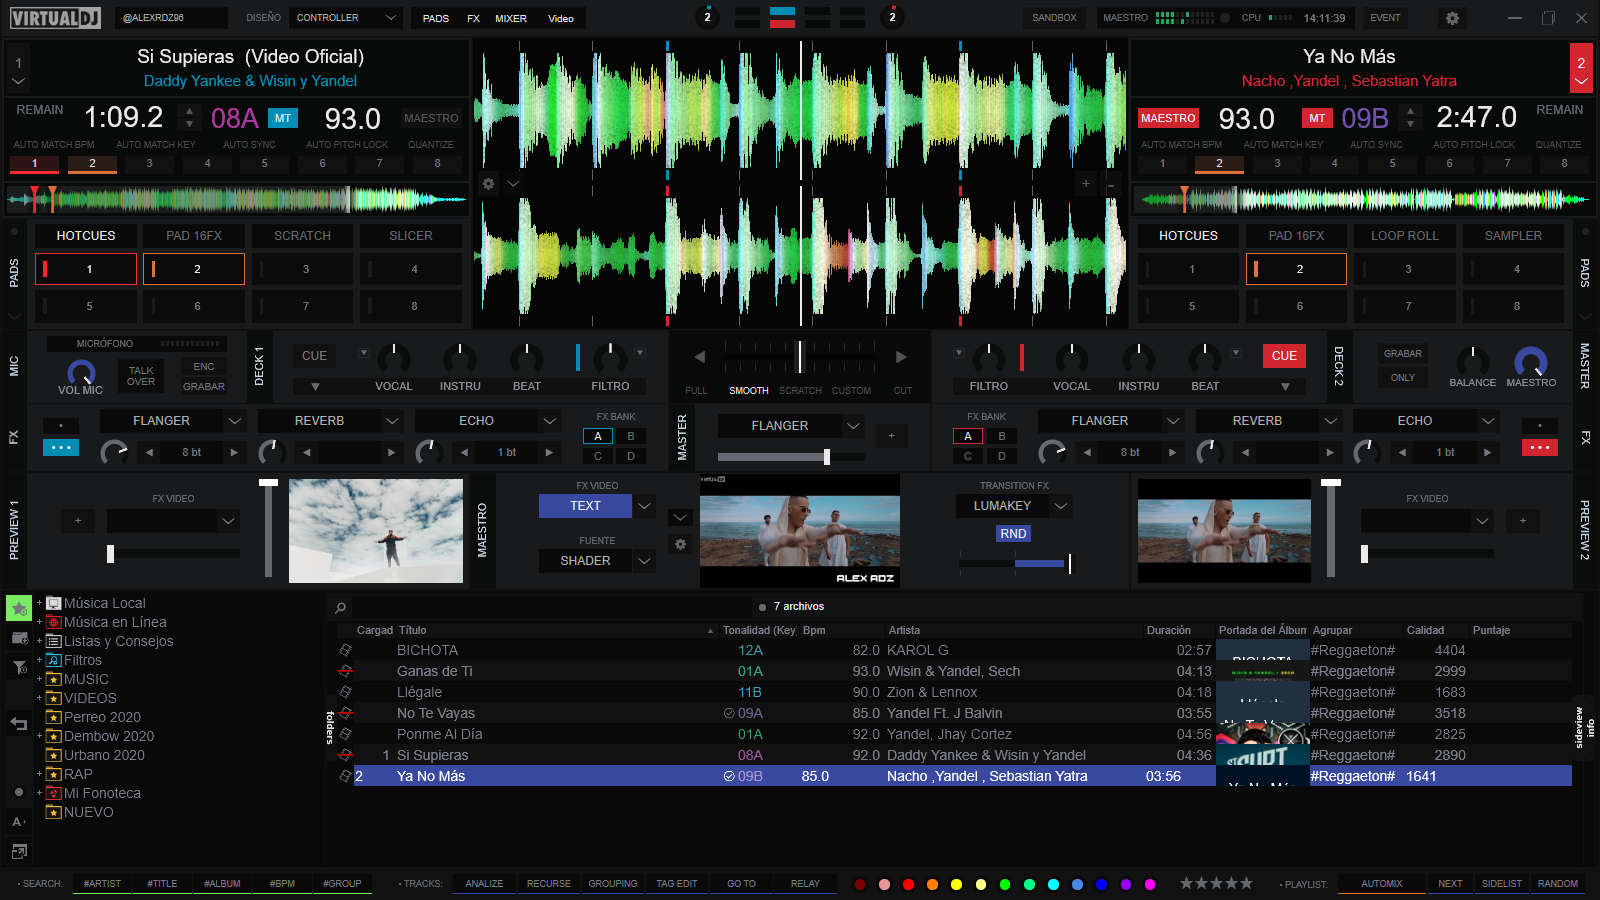1600x900 pixels.
Task: Click the add filter folder funnel icon
Action: (x=19, y=667)
